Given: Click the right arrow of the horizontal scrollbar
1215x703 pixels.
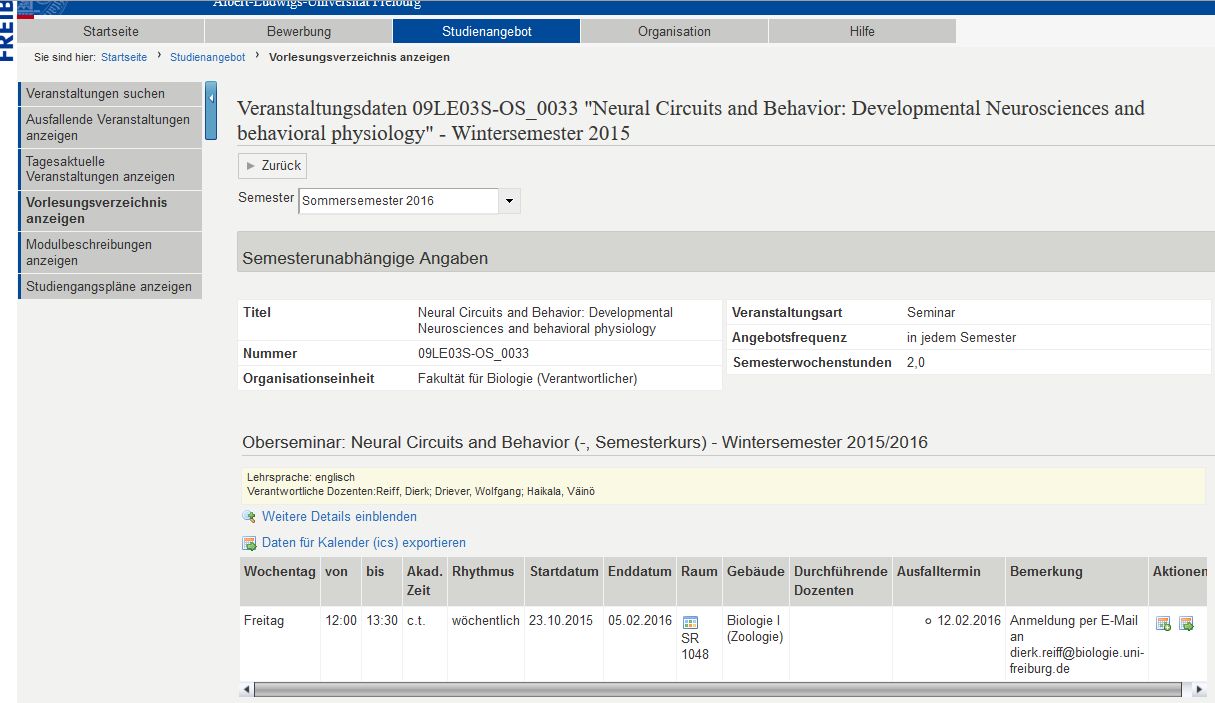Looking at the screenshot, I should coord(1199,689).
